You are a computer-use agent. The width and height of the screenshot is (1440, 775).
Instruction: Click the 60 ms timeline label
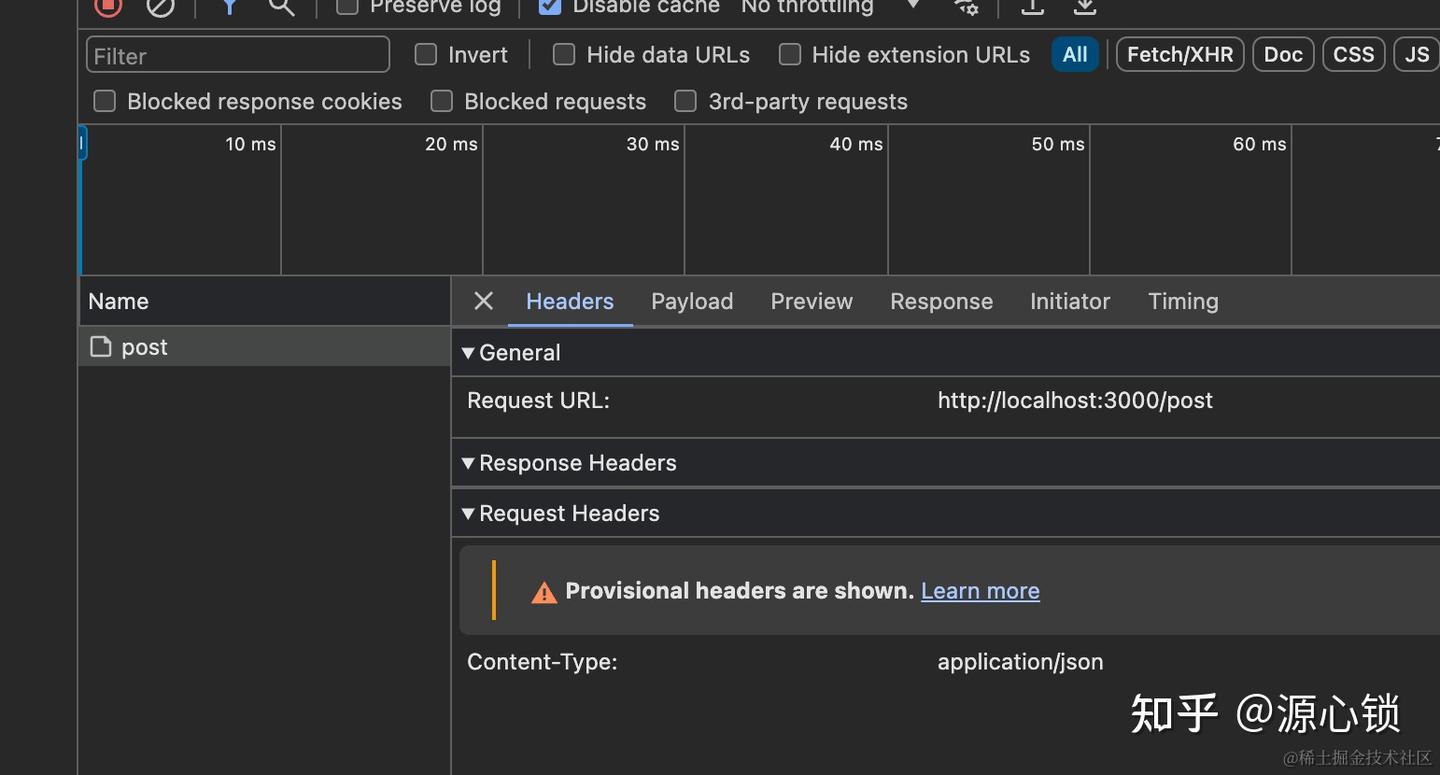tap(1259, 144)
